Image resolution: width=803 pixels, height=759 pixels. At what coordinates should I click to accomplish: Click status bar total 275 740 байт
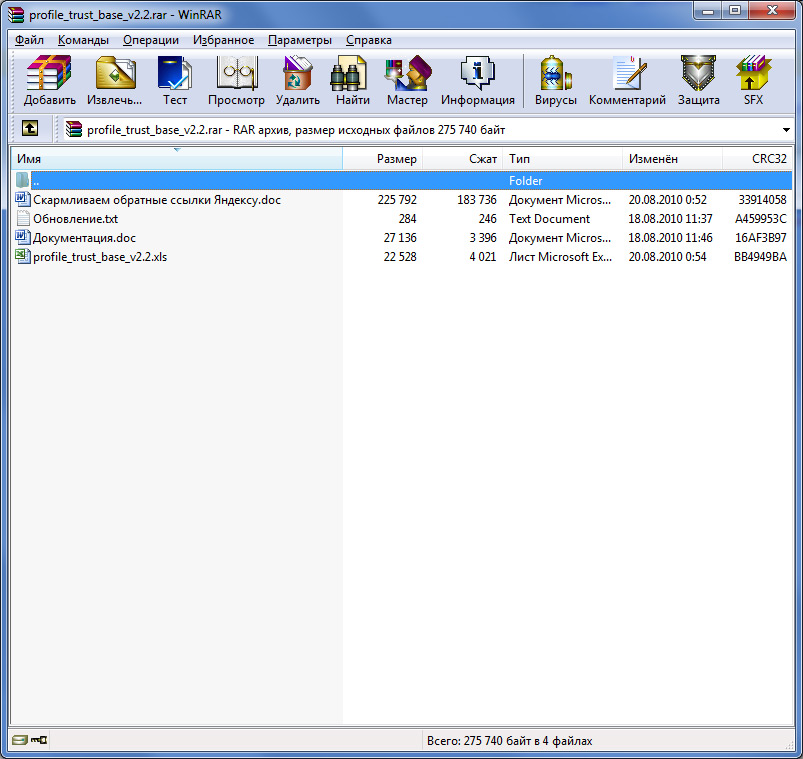(x=510, y=741)
